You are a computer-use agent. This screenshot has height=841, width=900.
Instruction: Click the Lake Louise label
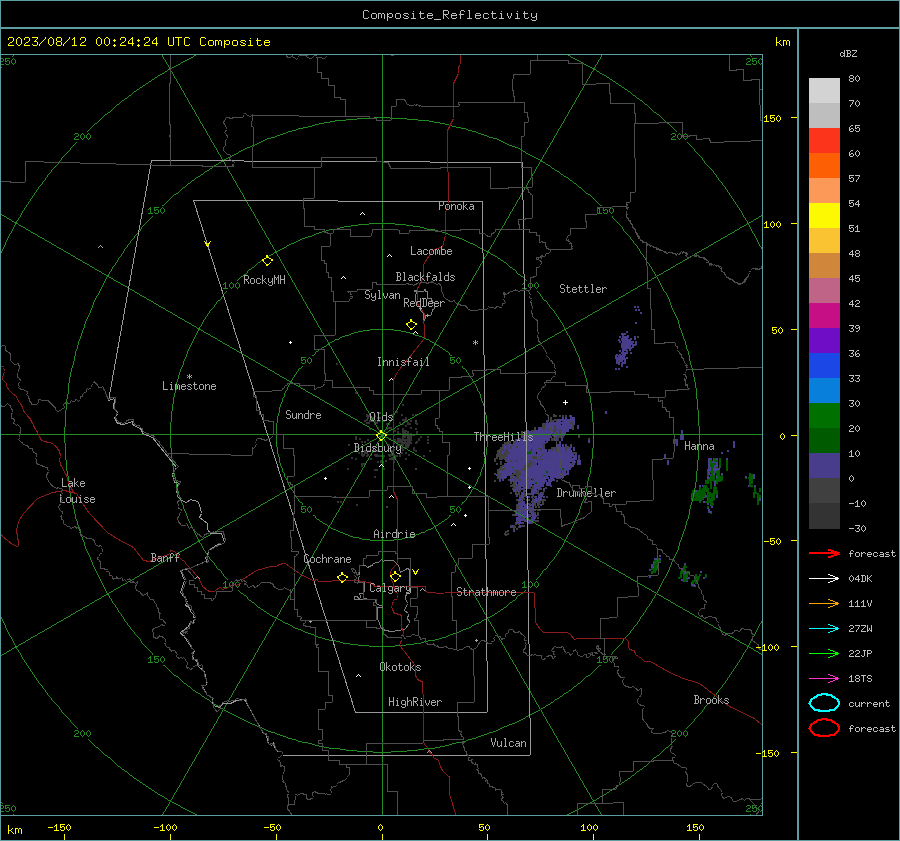click(77, 491)
